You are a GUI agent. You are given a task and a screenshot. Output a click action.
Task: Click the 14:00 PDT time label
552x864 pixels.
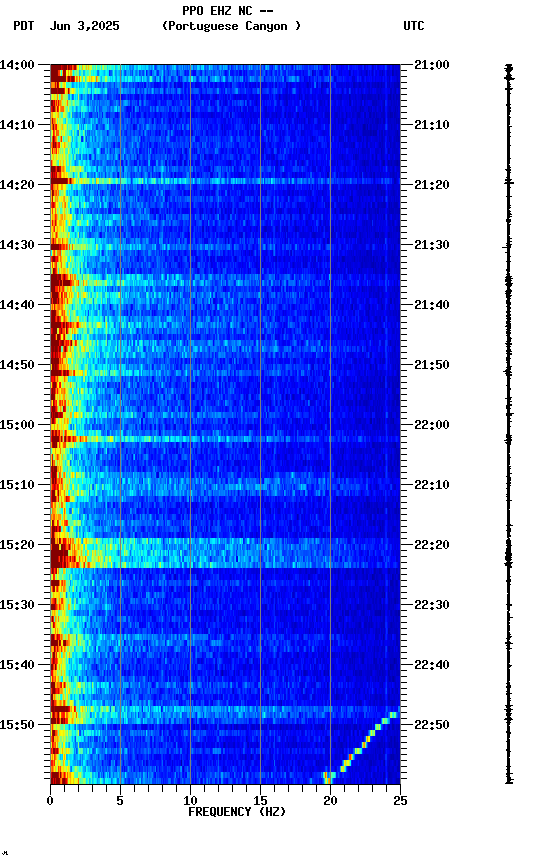coord(17,65)
